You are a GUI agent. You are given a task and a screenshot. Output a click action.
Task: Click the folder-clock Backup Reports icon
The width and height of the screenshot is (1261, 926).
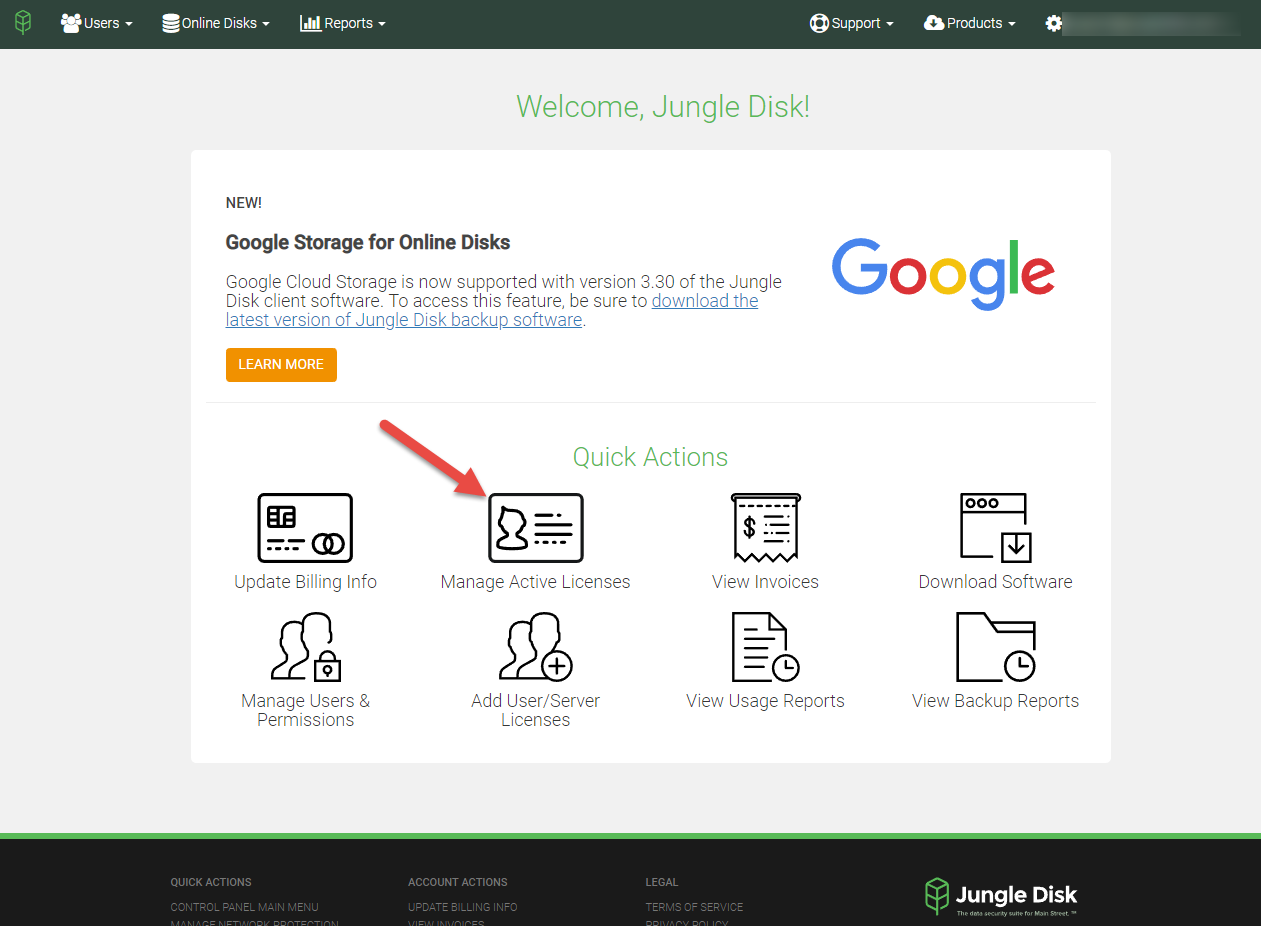click(x=995, y=647)
